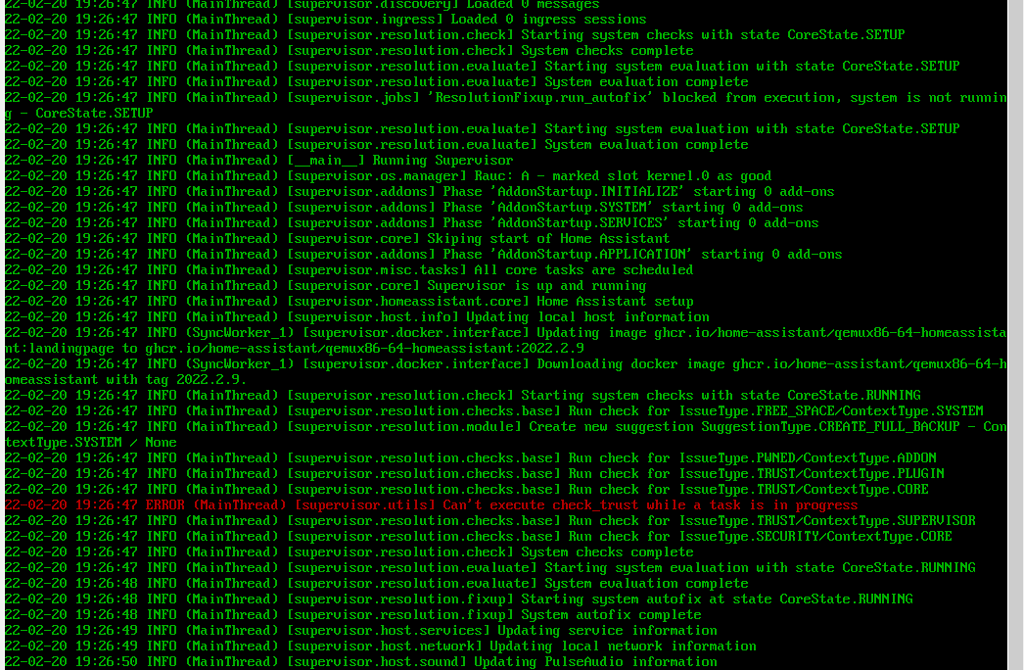This screenshot has height=670, width=1024.
Task: Select 'ResolutionFixup.run_autofix blocked' log line
Action: [505, 105]
